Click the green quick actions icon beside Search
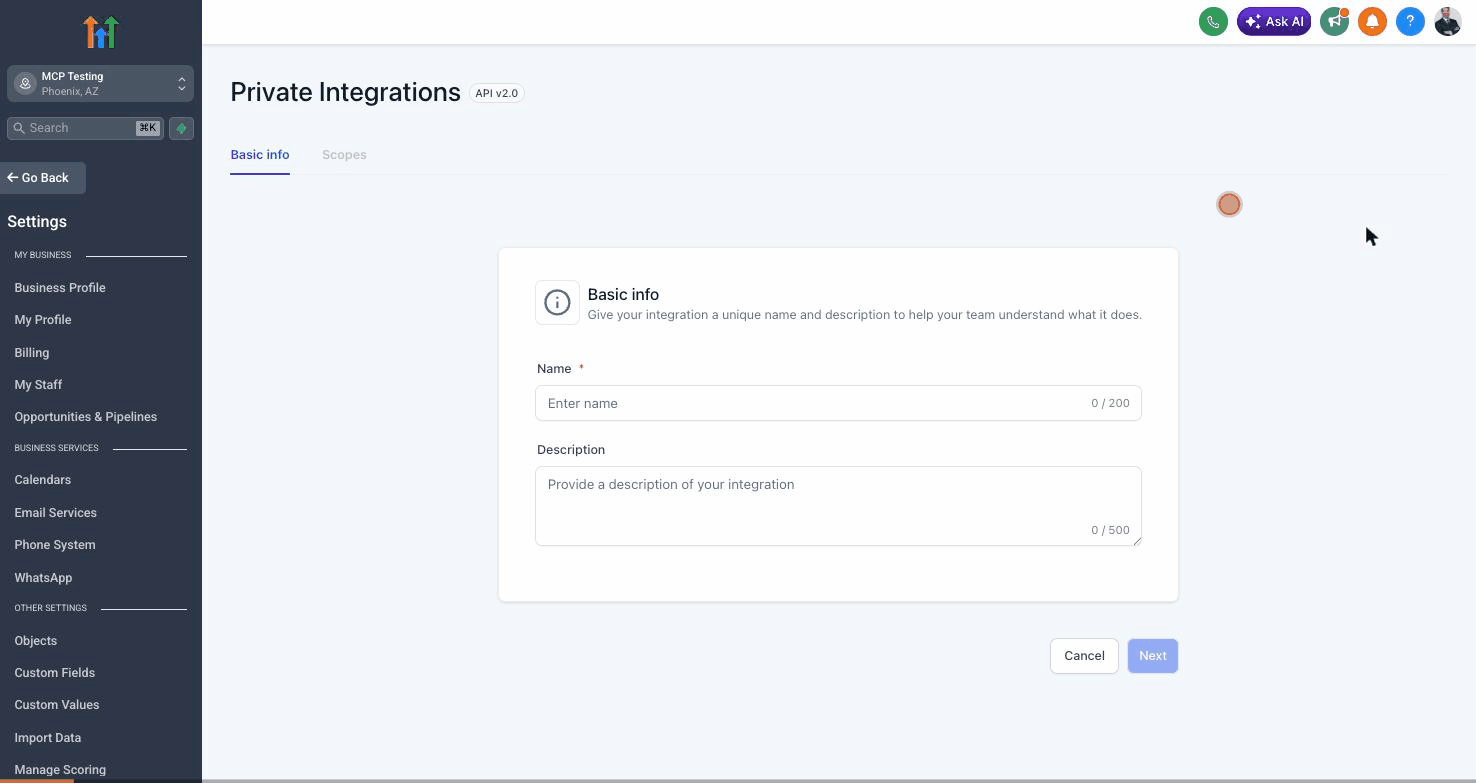 tap(181, 128)
